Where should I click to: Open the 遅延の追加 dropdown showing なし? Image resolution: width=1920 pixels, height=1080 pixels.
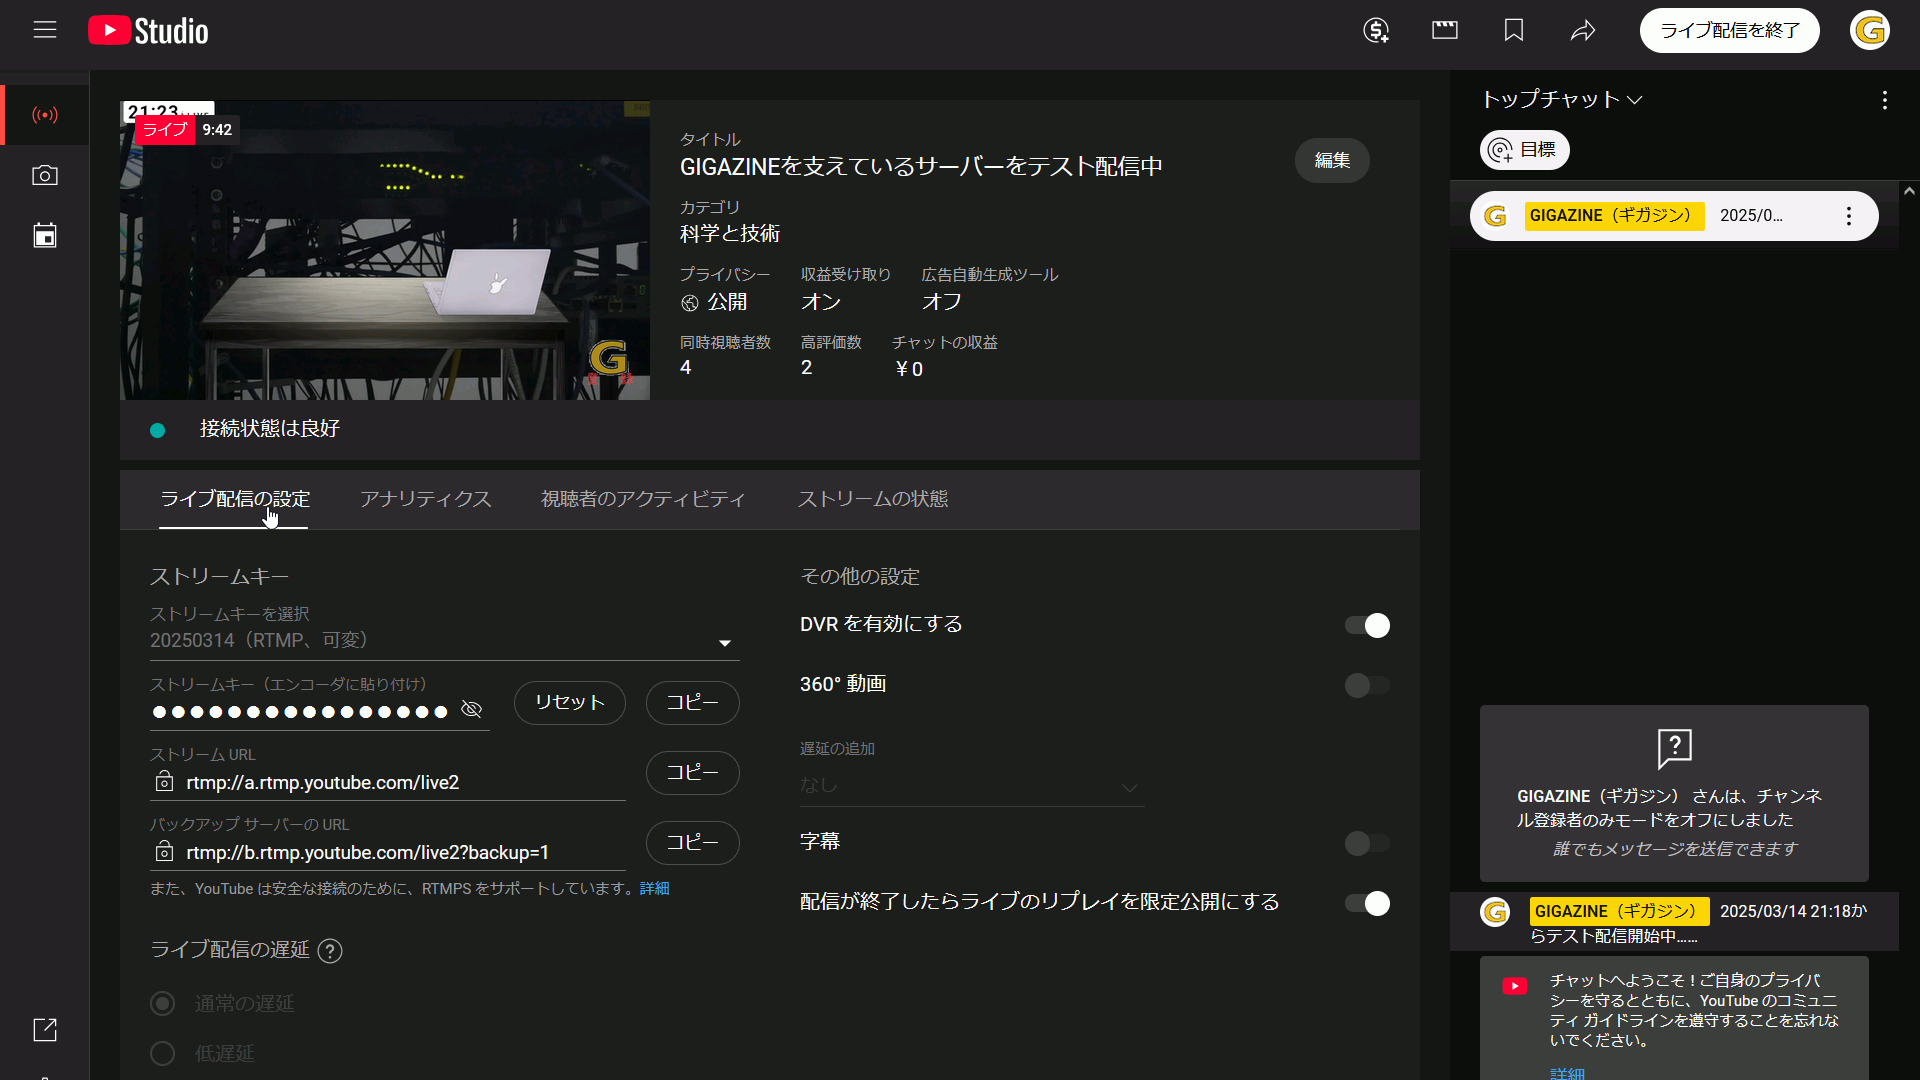coord(972,786)
